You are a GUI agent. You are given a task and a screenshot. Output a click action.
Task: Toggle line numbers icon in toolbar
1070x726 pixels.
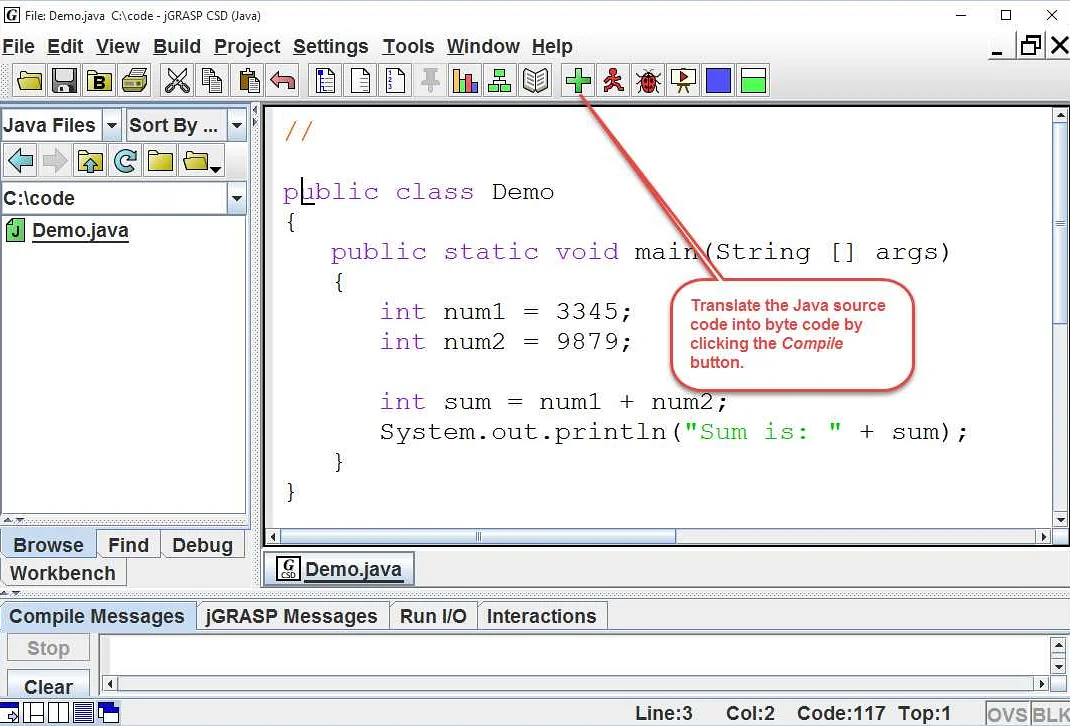[395, 80]
